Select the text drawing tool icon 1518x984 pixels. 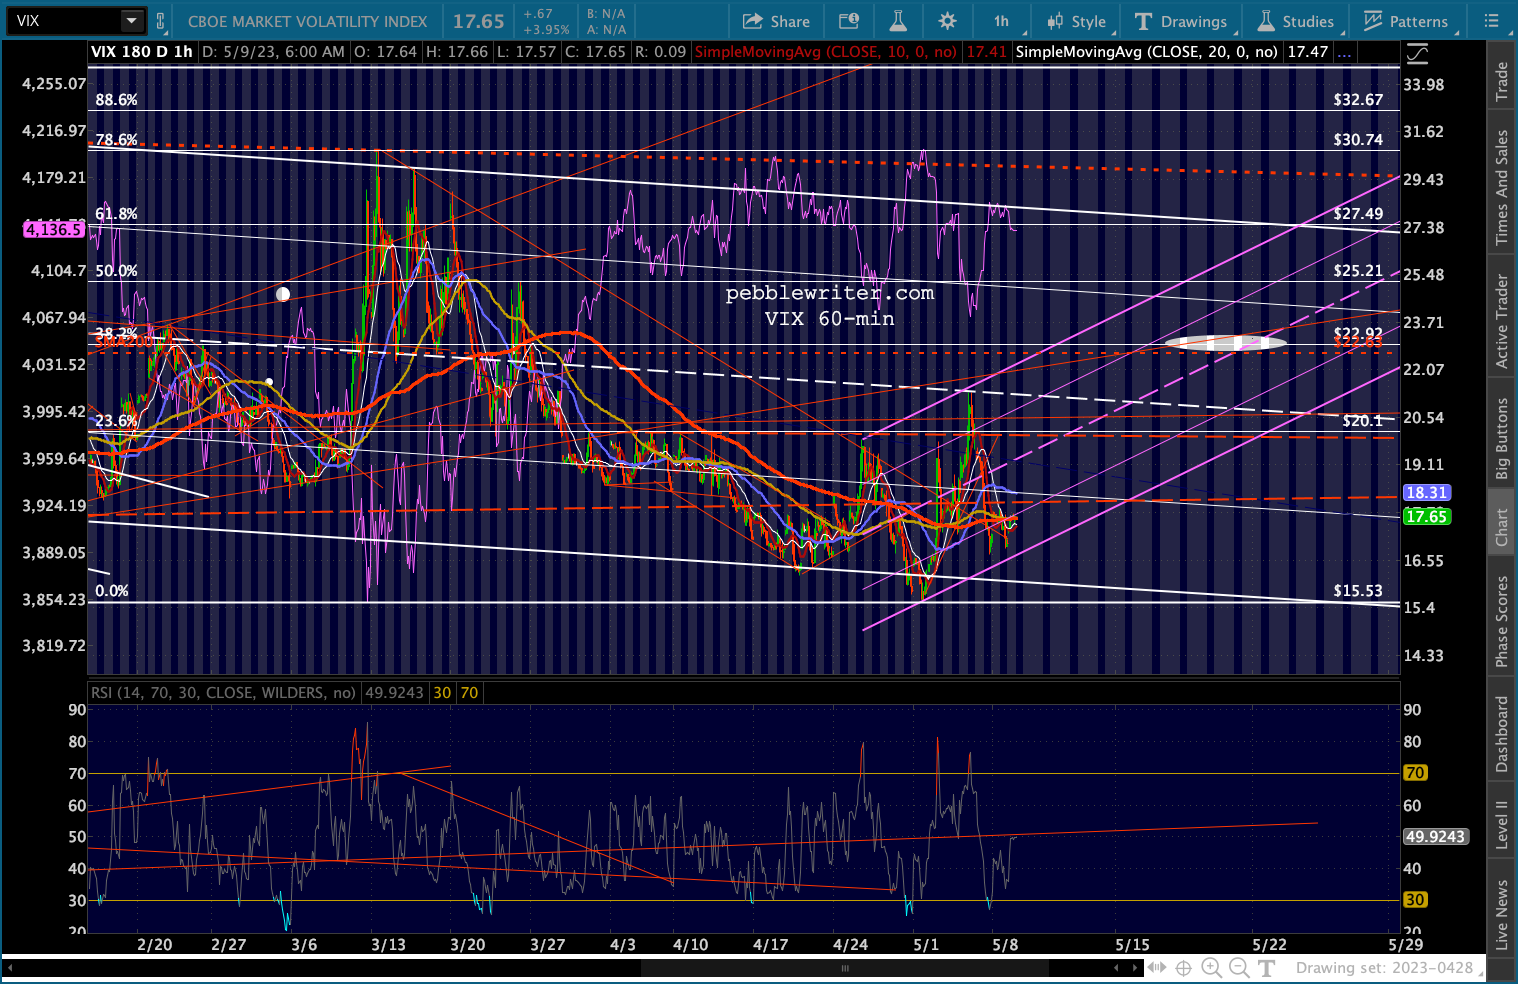[x=1267, y=967]
